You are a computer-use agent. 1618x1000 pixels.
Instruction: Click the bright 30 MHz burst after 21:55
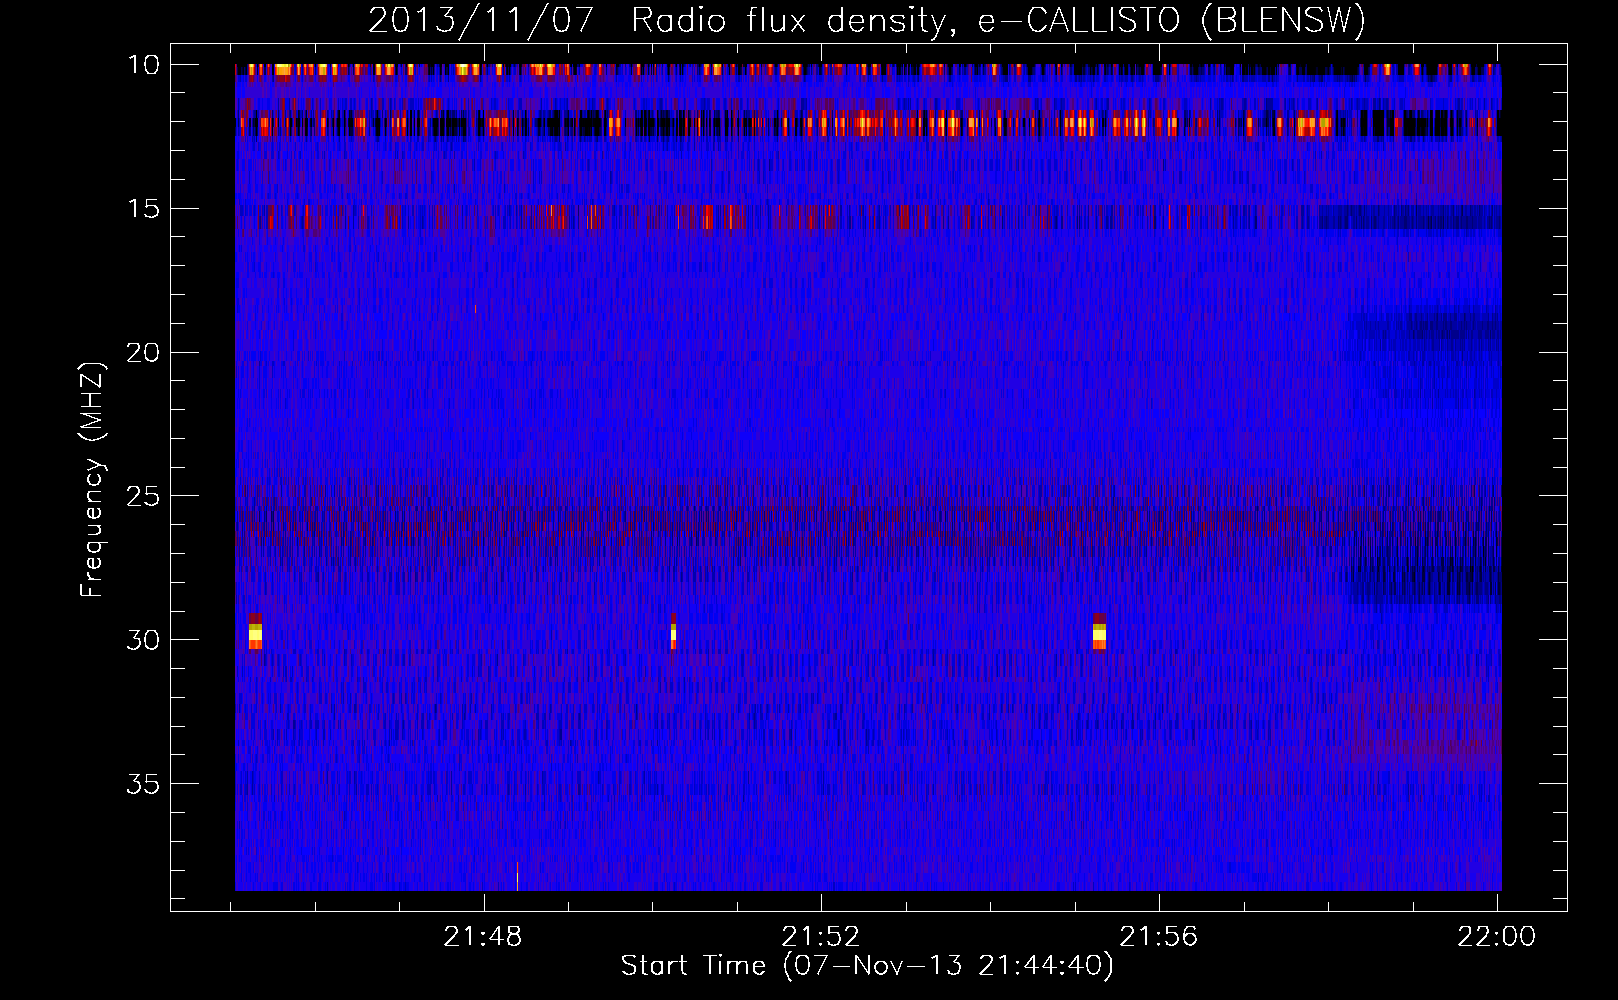[x=1100, y=632]
